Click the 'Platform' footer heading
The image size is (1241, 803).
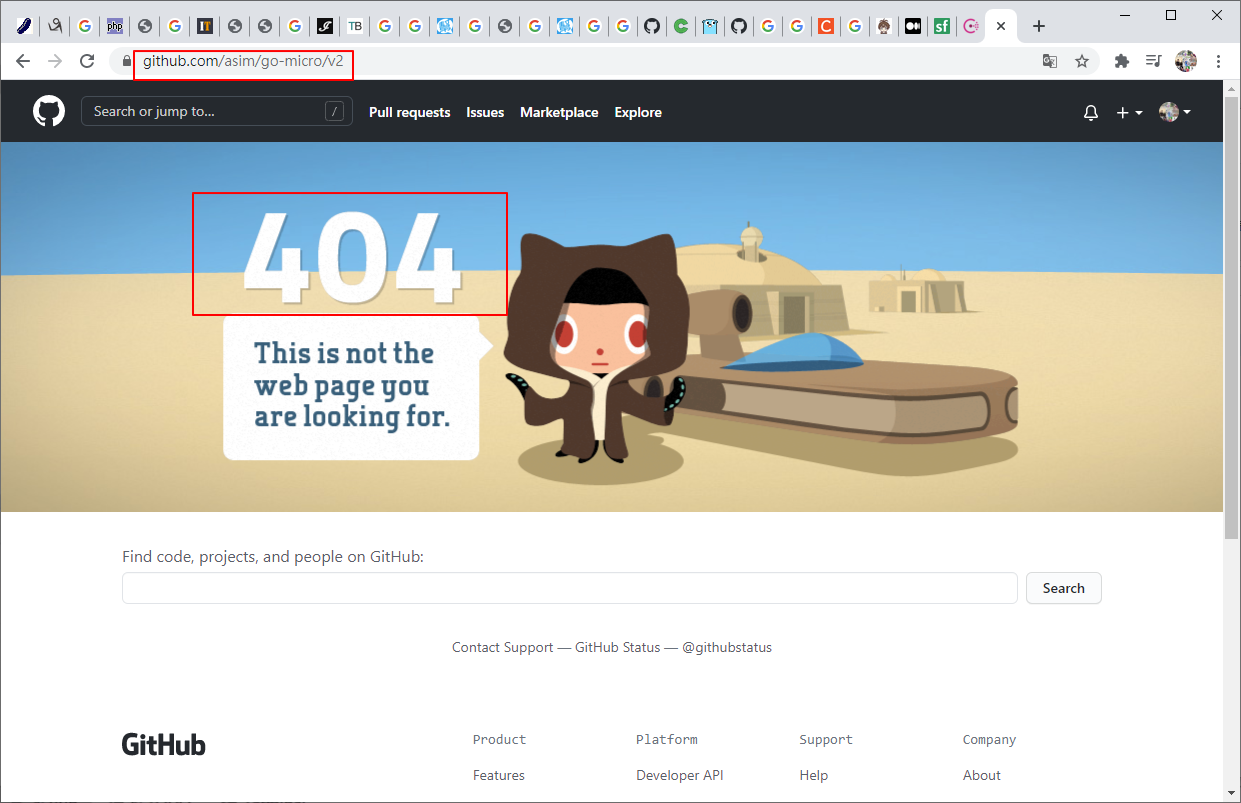[x=667, y=740]
